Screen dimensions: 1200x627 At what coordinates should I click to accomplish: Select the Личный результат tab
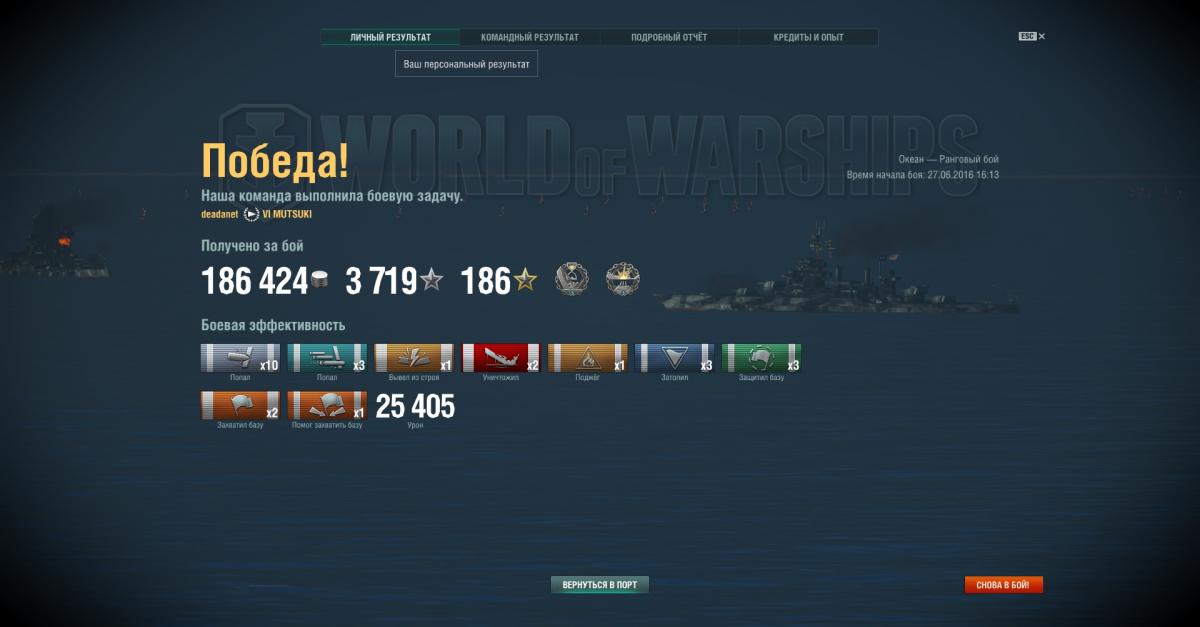[x=390, y=37]
